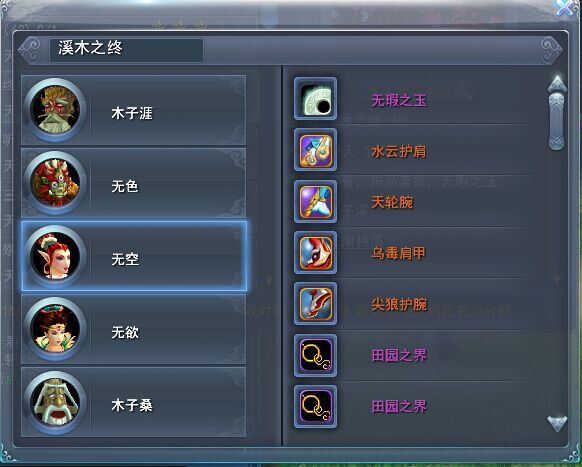Open the 天轮腕 item name link
Image resolution: width=582 pixels, height=467 pixels.
pos(392,203)
